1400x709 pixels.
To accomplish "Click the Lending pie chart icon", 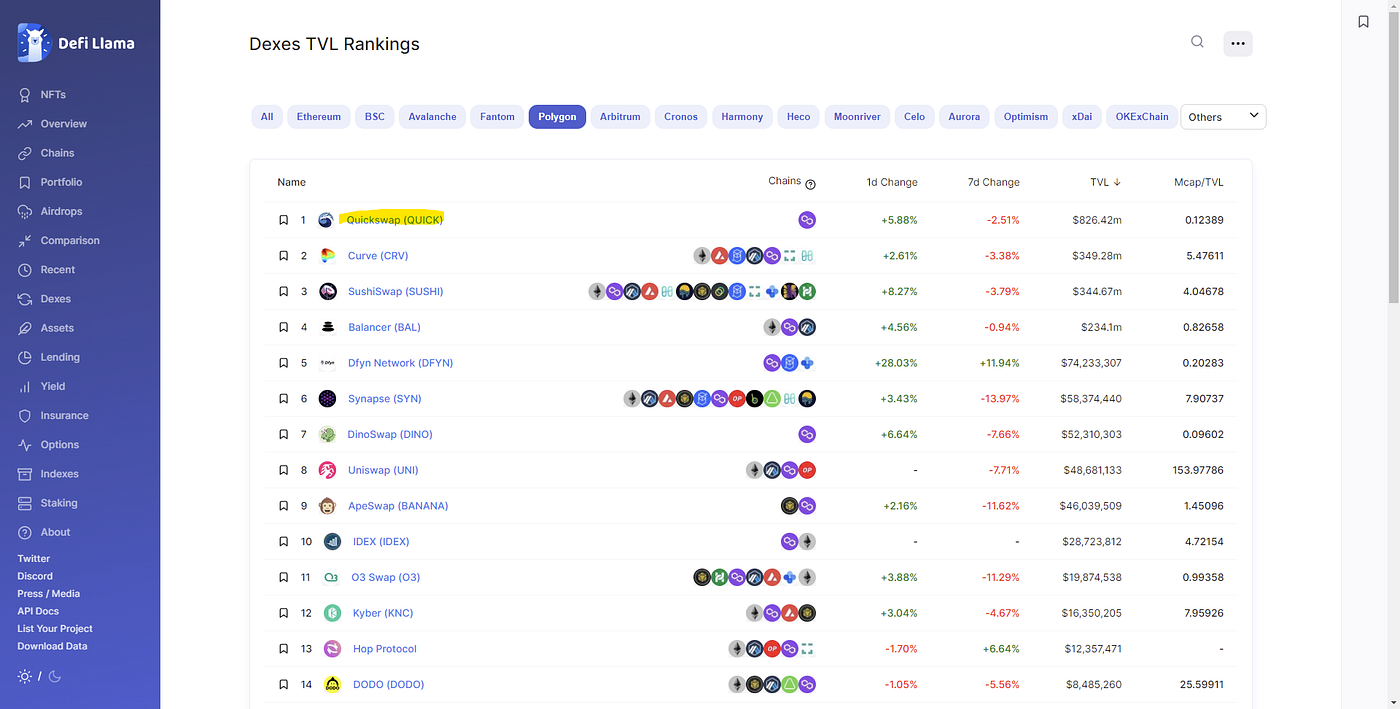I will pyautogui.click(x=25, y=357).
